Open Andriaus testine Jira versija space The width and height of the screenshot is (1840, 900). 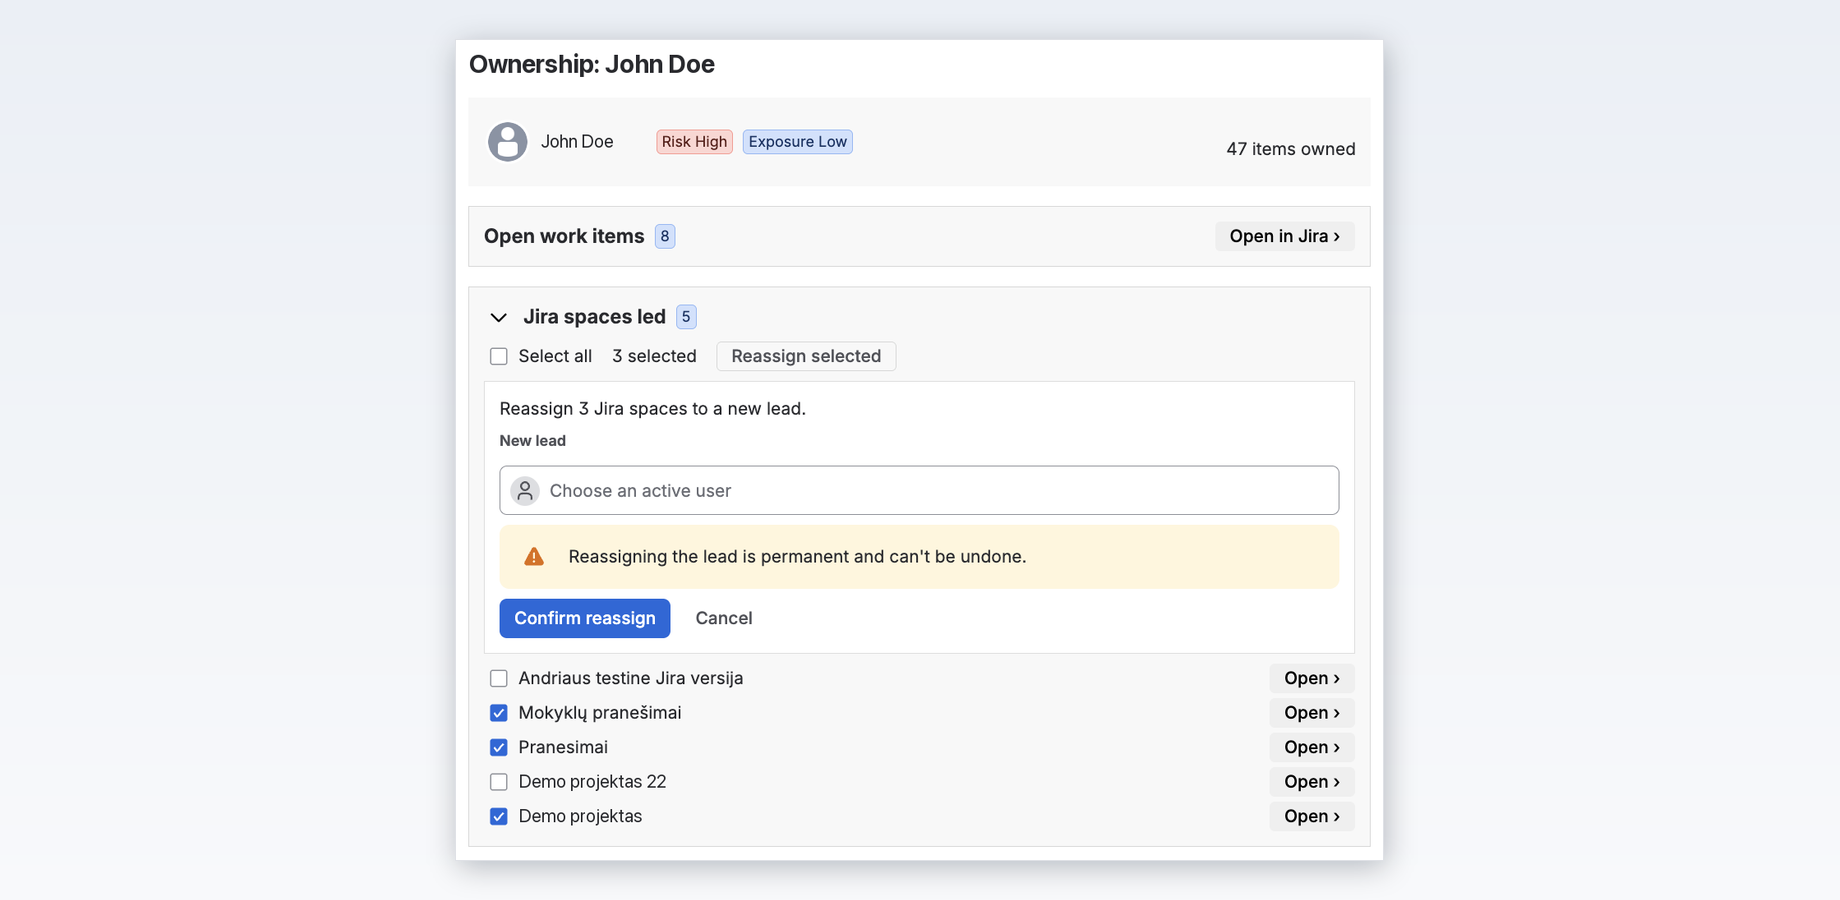1312,678
